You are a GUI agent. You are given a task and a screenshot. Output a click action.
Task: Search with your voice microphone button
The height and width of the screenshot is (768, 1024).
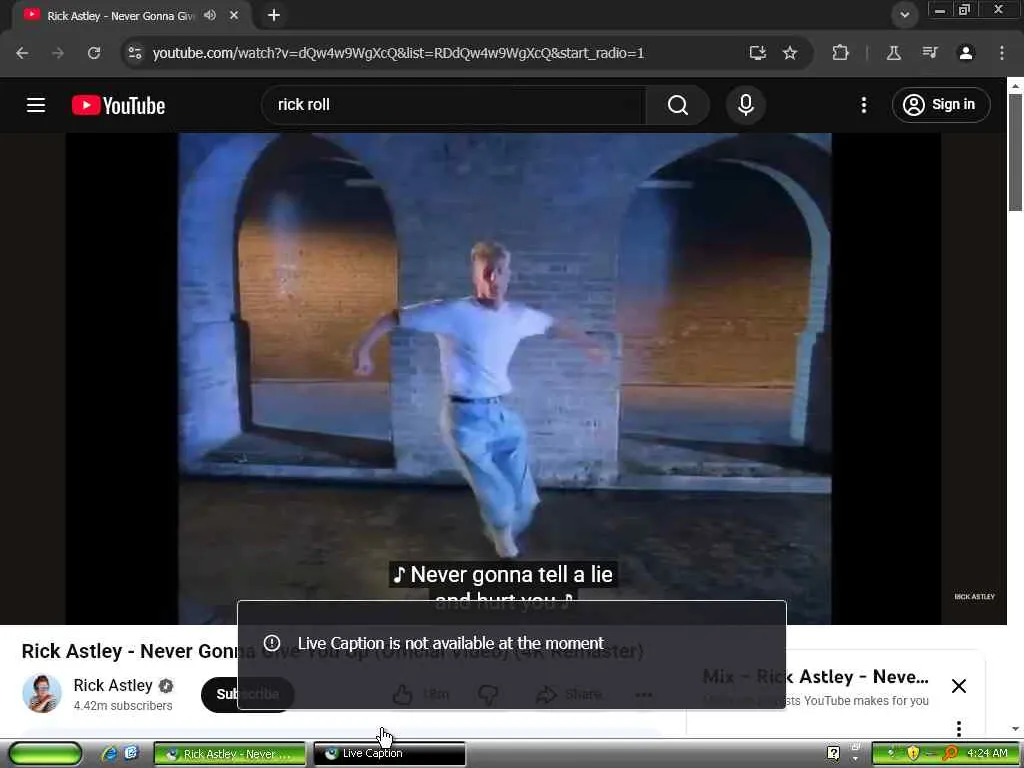746,104
